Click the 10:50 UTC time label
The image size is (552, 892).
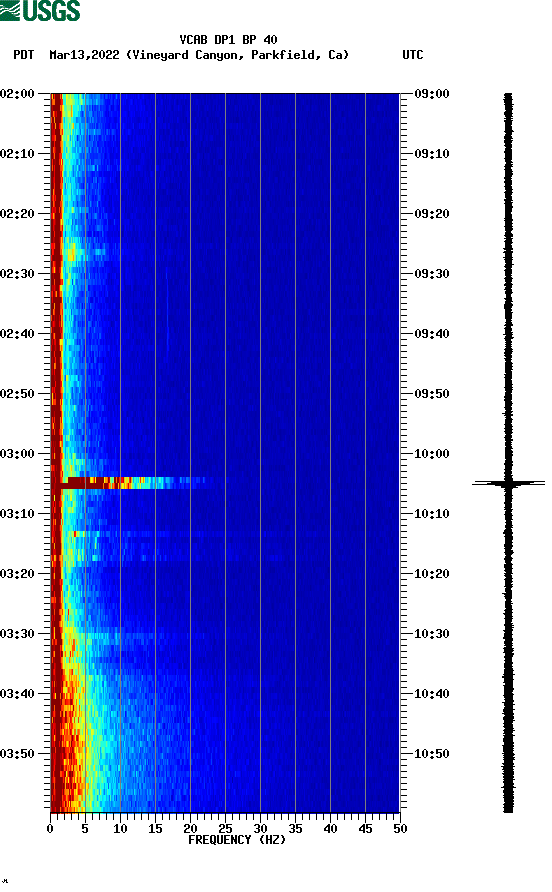click(x=432, y=754)
